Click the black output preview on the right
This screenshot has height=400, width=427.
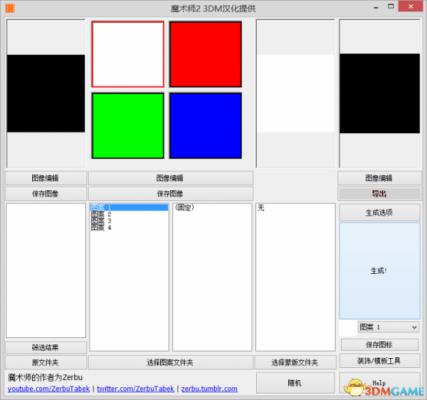pos(380,93)
